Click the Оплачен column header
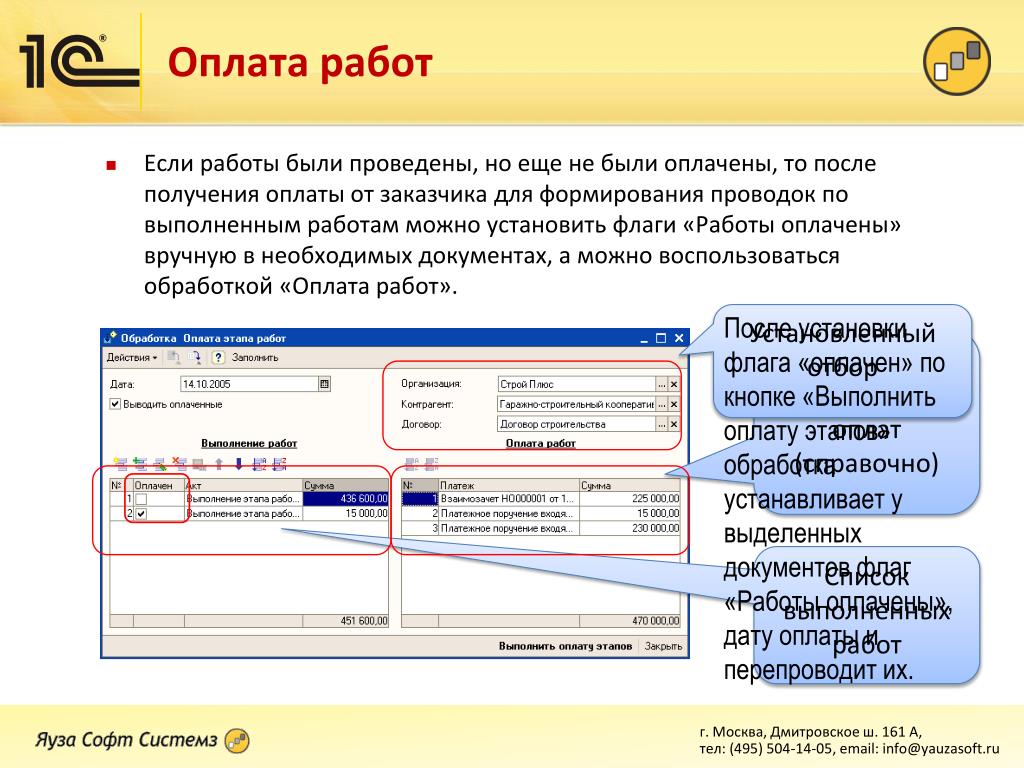This screenshot has height=768, width=1024. [x=159, y=485]
